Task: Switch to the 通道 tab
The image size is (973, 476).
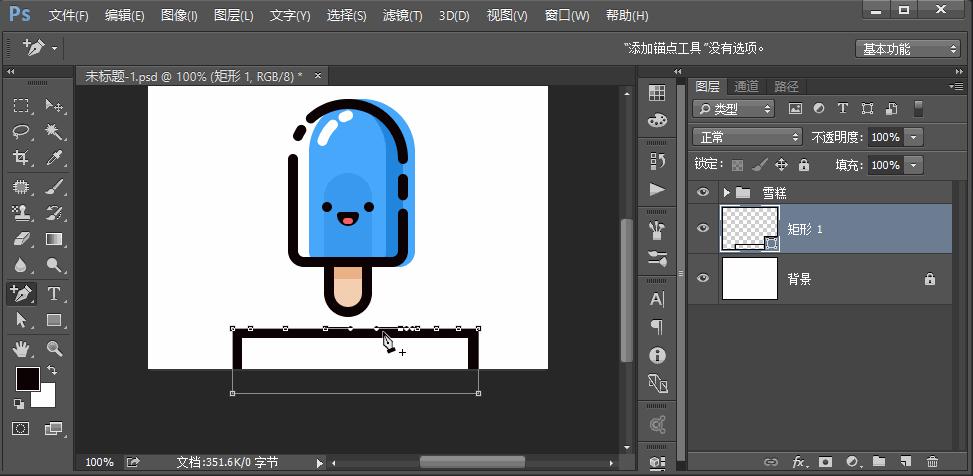Action: 746,86
